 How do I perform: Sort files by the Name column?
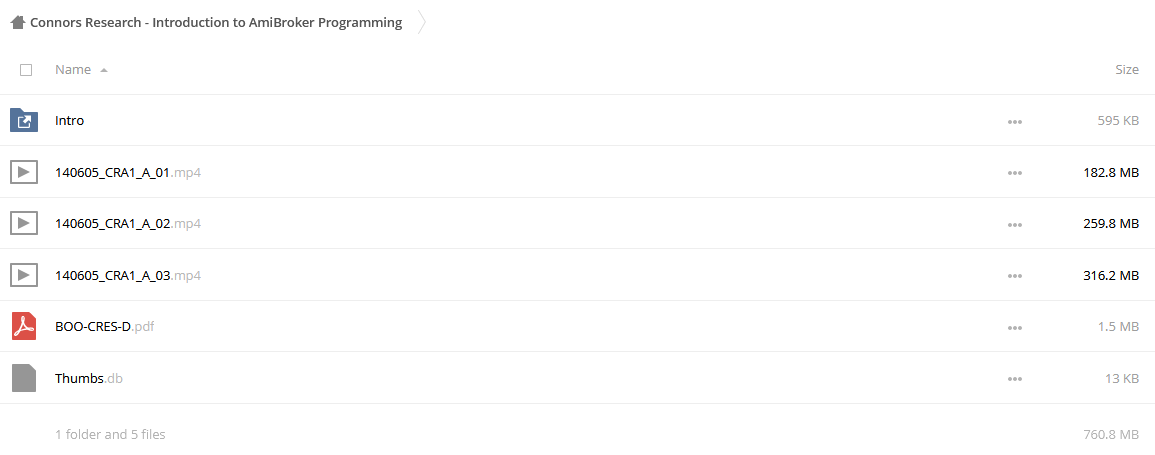(73, 69)
